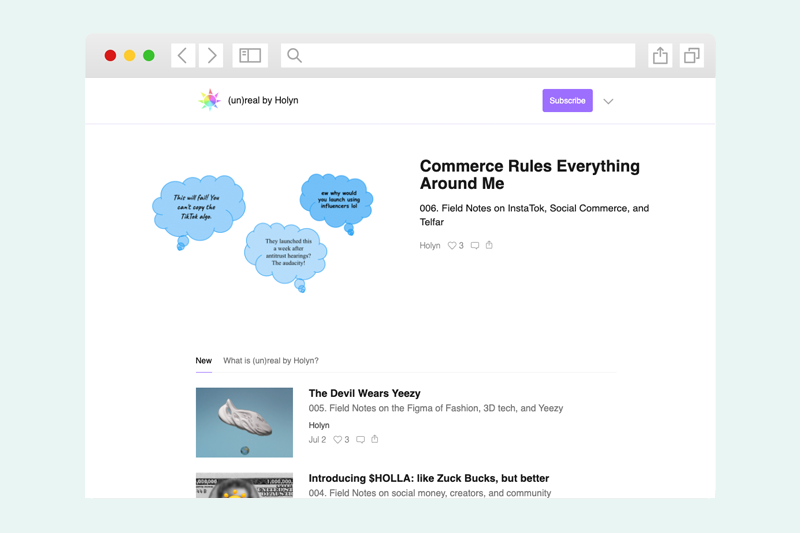This screenshot has height=533, width=800.
Task: Open comments on The Devil Wears Yeezy
Action: (361, 439)
